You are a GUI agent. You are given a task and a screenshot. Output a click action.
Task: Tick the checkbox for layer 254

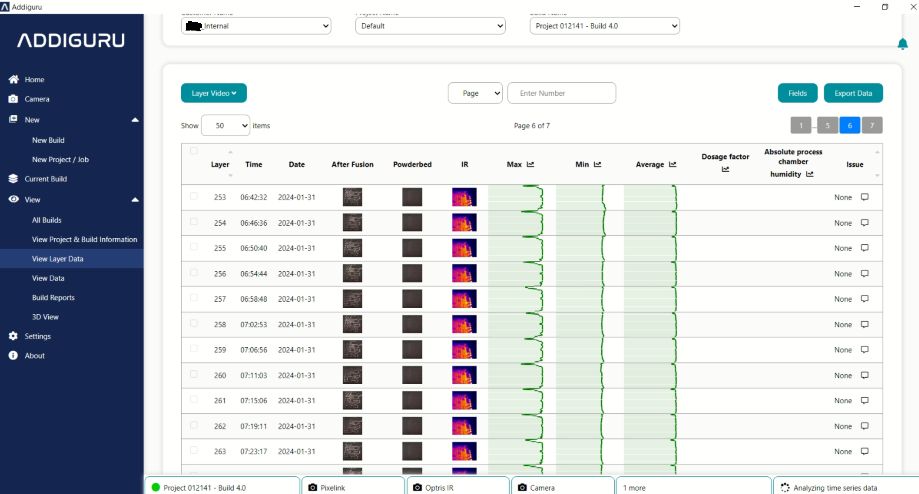(194, 222)
